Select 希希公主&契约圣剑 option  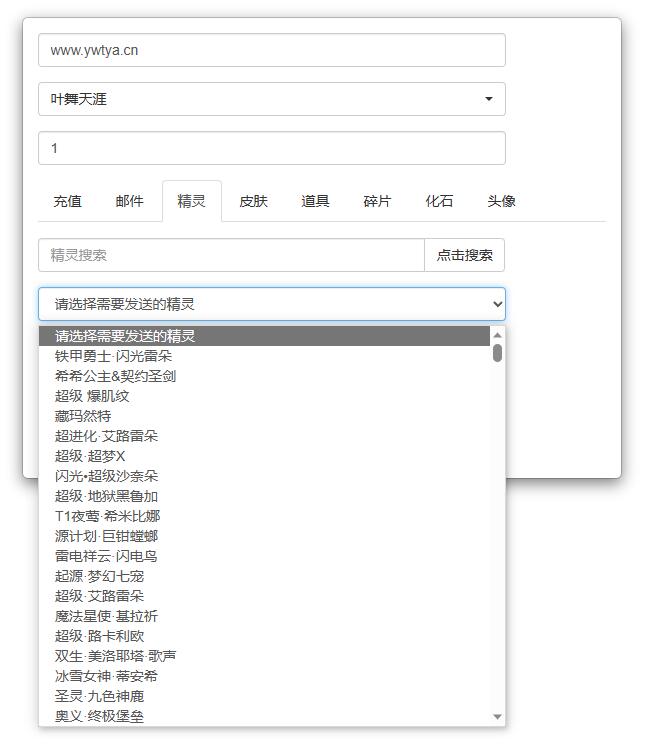(x=264, y=376)
